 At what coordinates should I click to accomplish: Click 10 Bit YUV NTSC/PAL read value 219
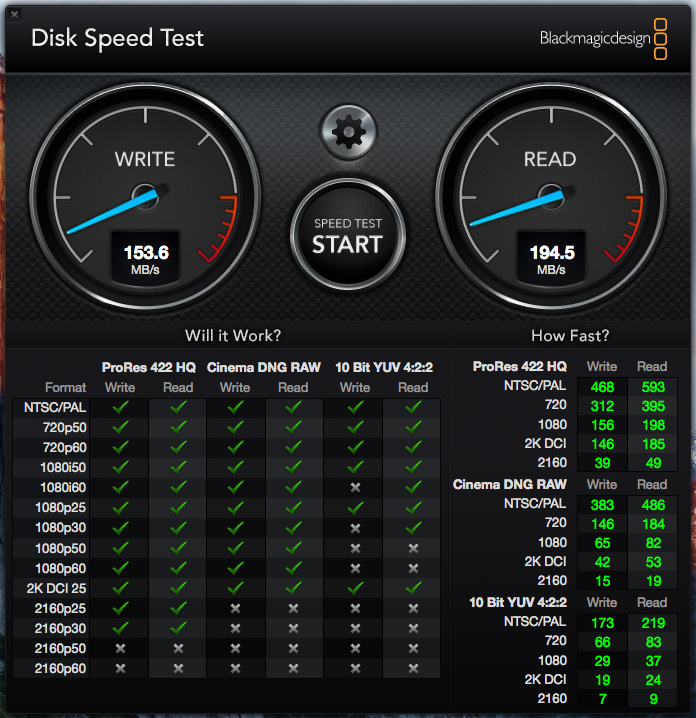653,623
